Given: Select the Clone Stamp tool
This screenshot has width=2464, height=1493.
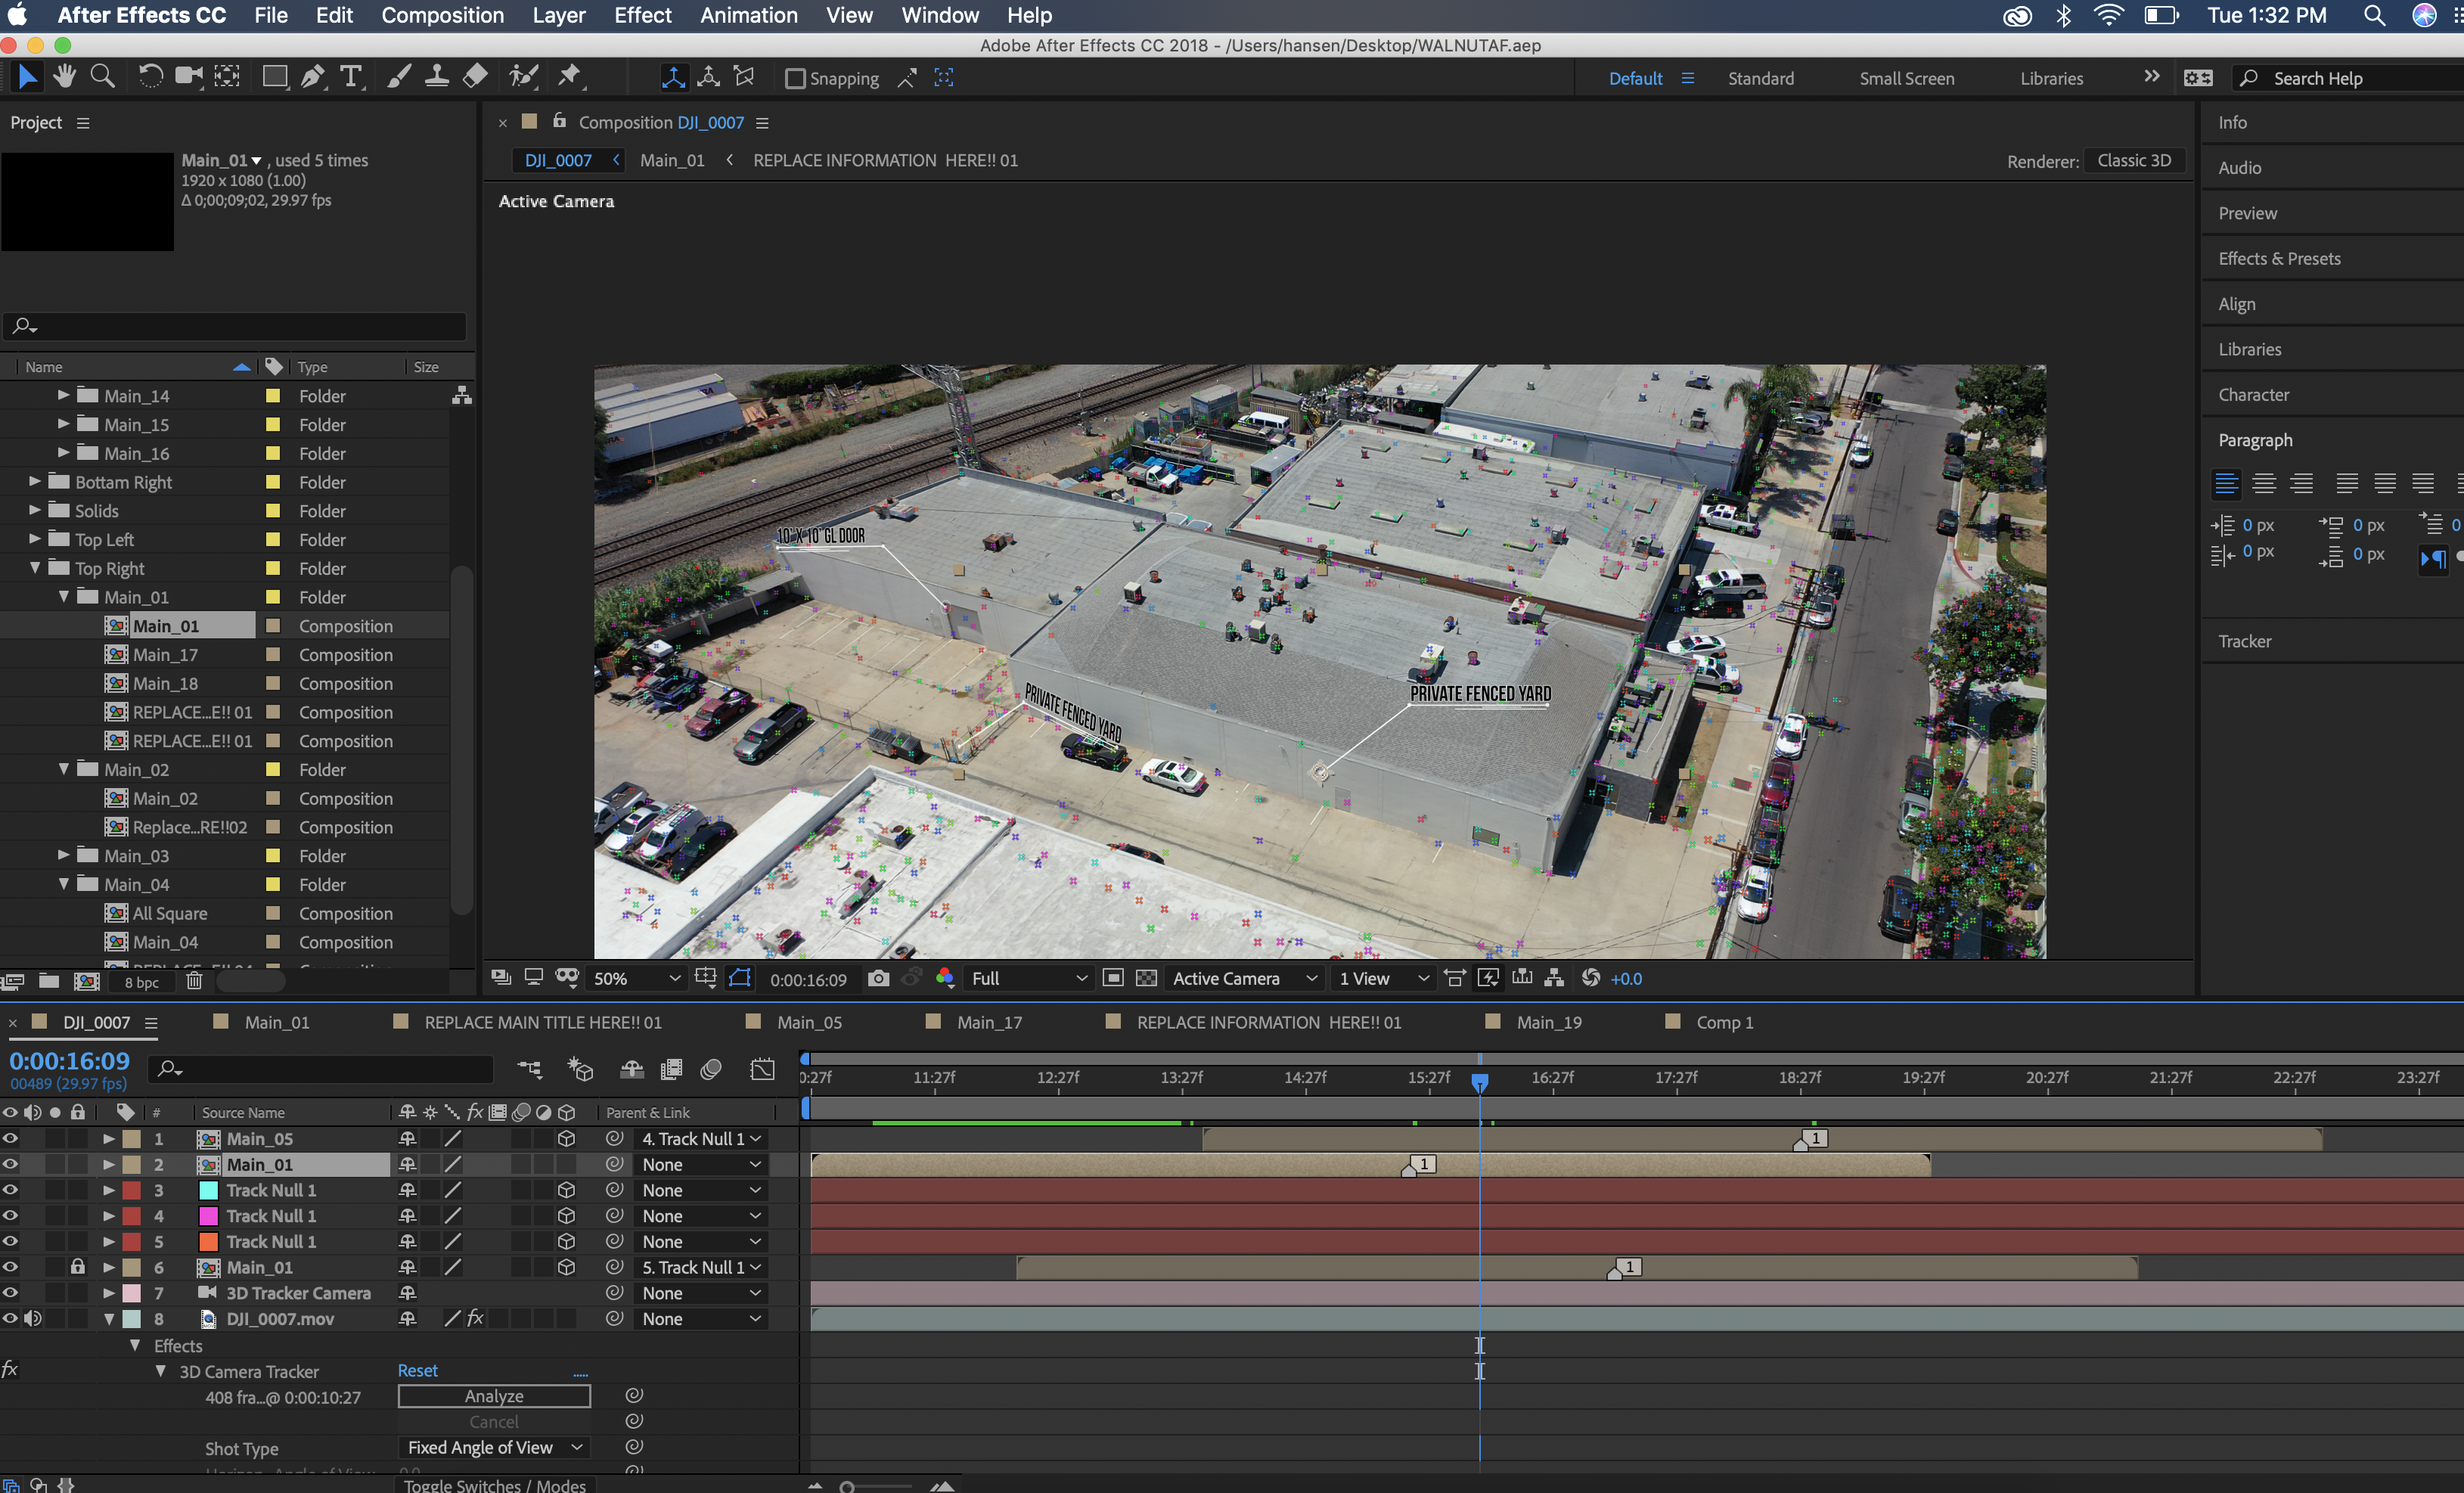Looking at the screenshot, I should [x=437, y=77].
